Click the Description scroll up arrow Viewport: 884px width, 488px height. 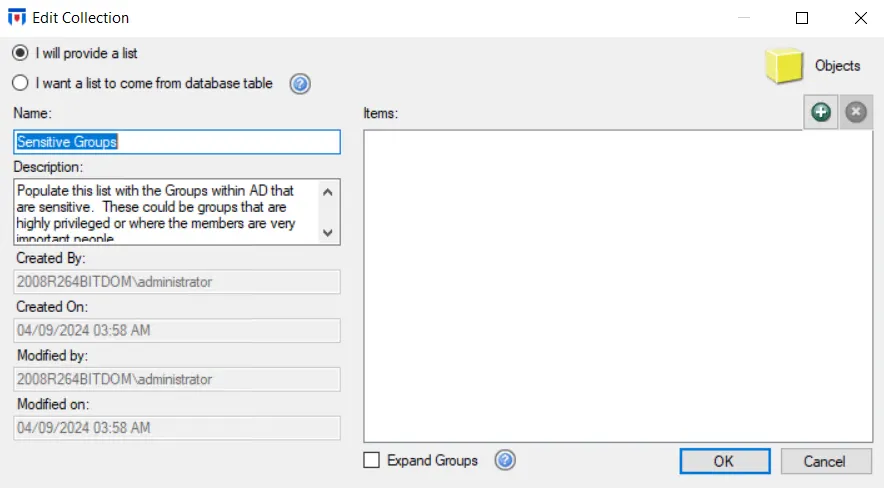pos(328,192)
